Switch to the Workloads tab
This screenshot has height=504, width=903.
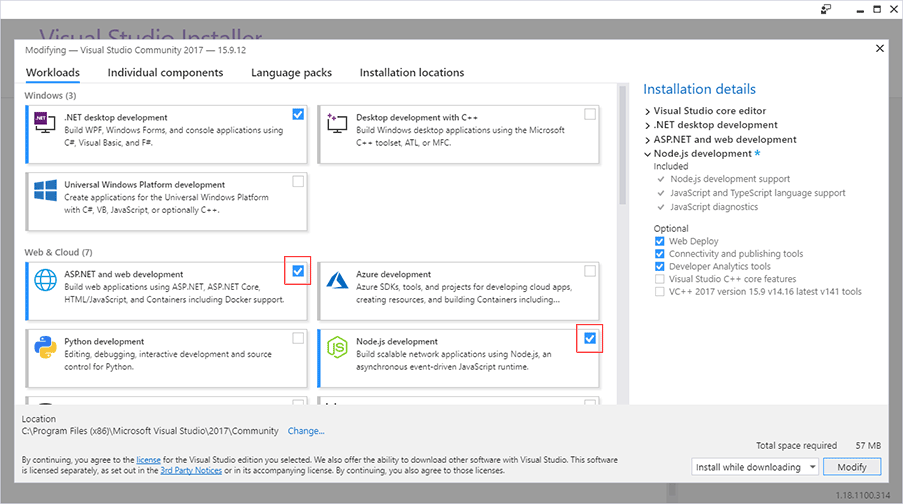(x=53, y=73)
